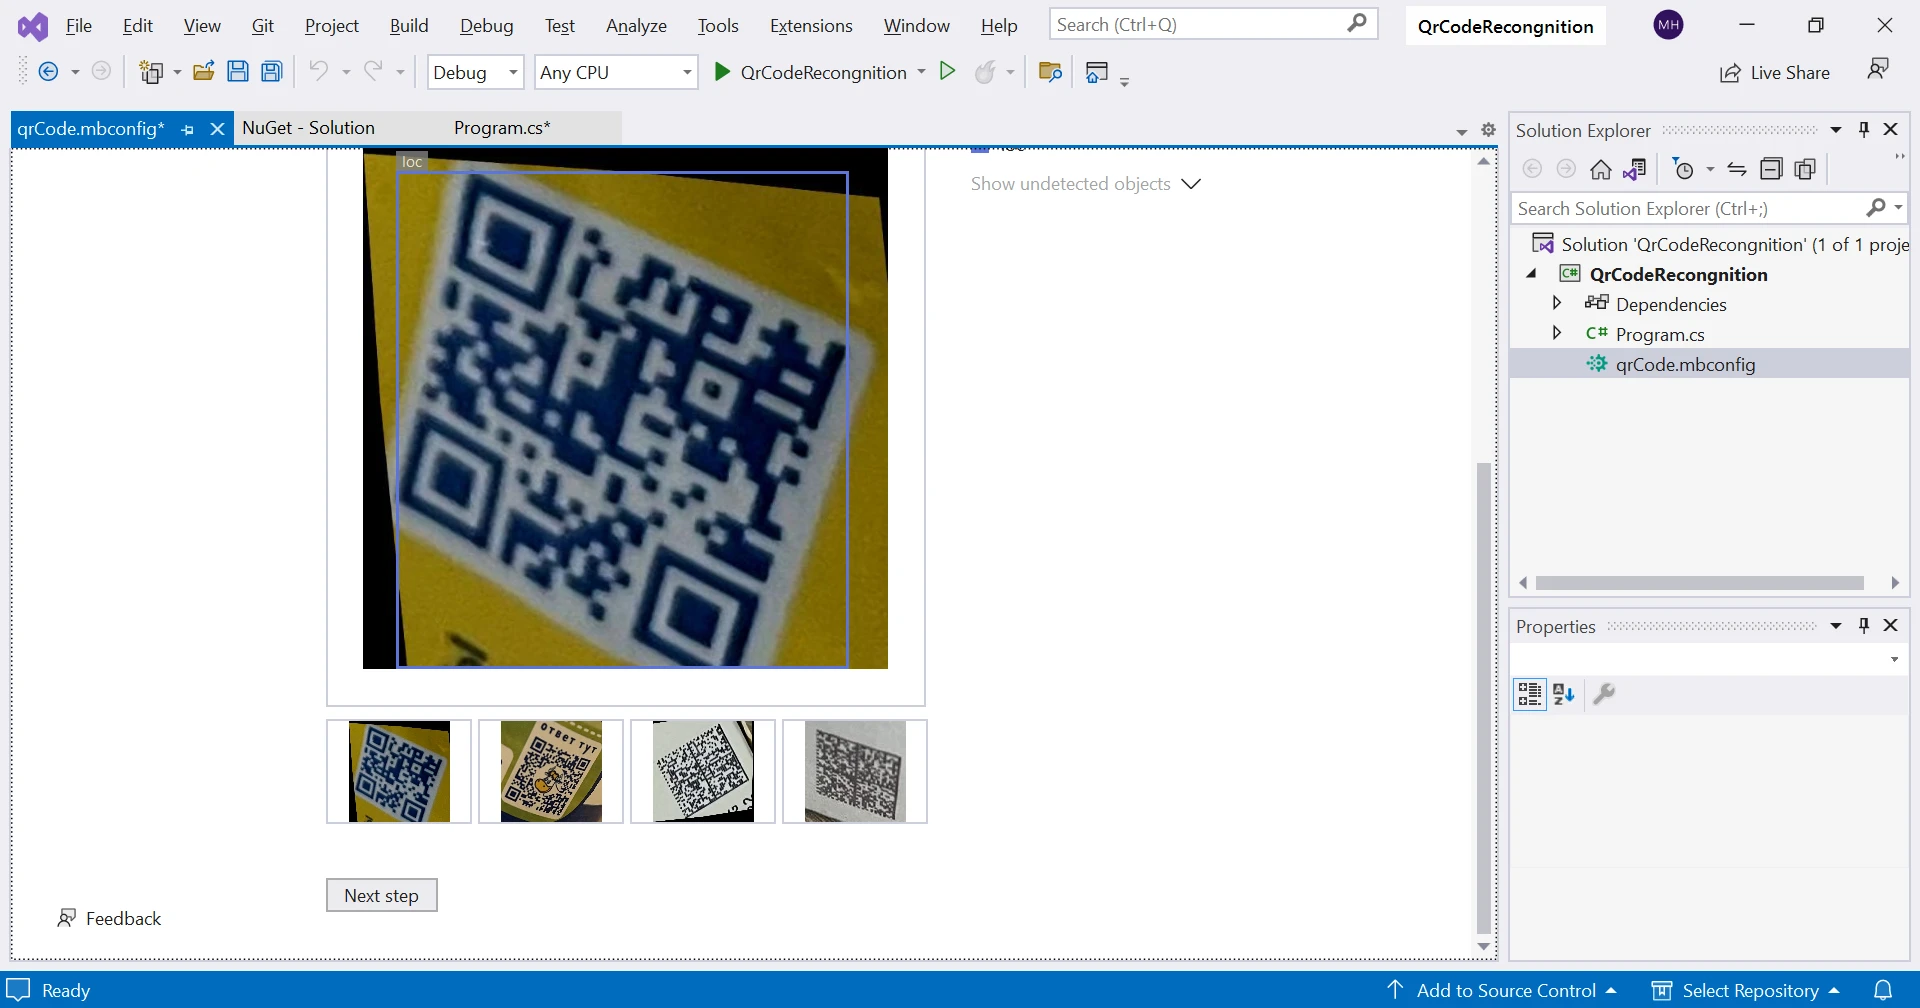1920x1008 pixels.
Task: Click the Properties wrench icon
Action: point(1604,694)
